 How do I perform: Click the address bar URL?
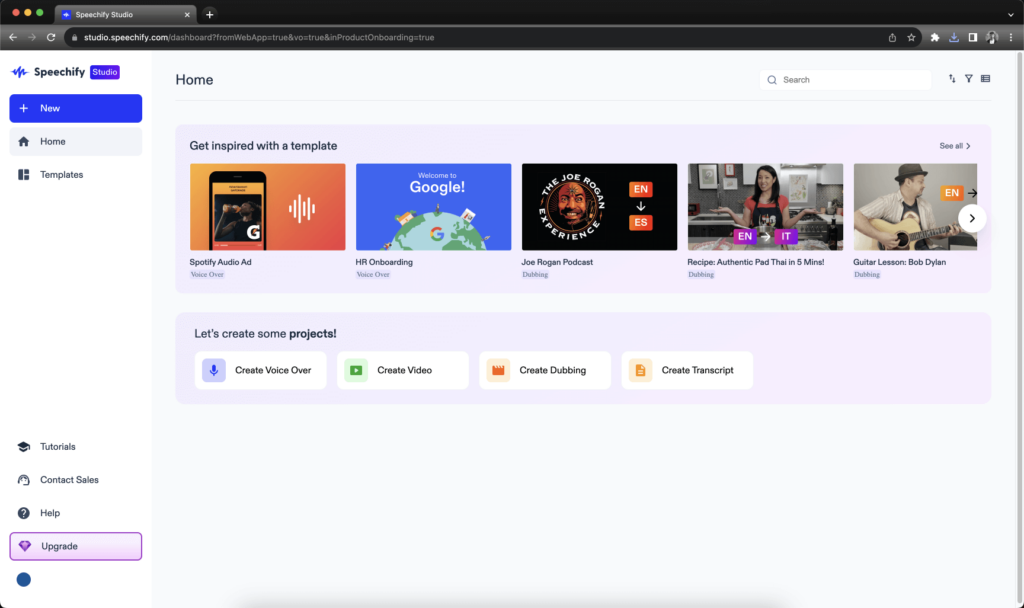point(259,38)
